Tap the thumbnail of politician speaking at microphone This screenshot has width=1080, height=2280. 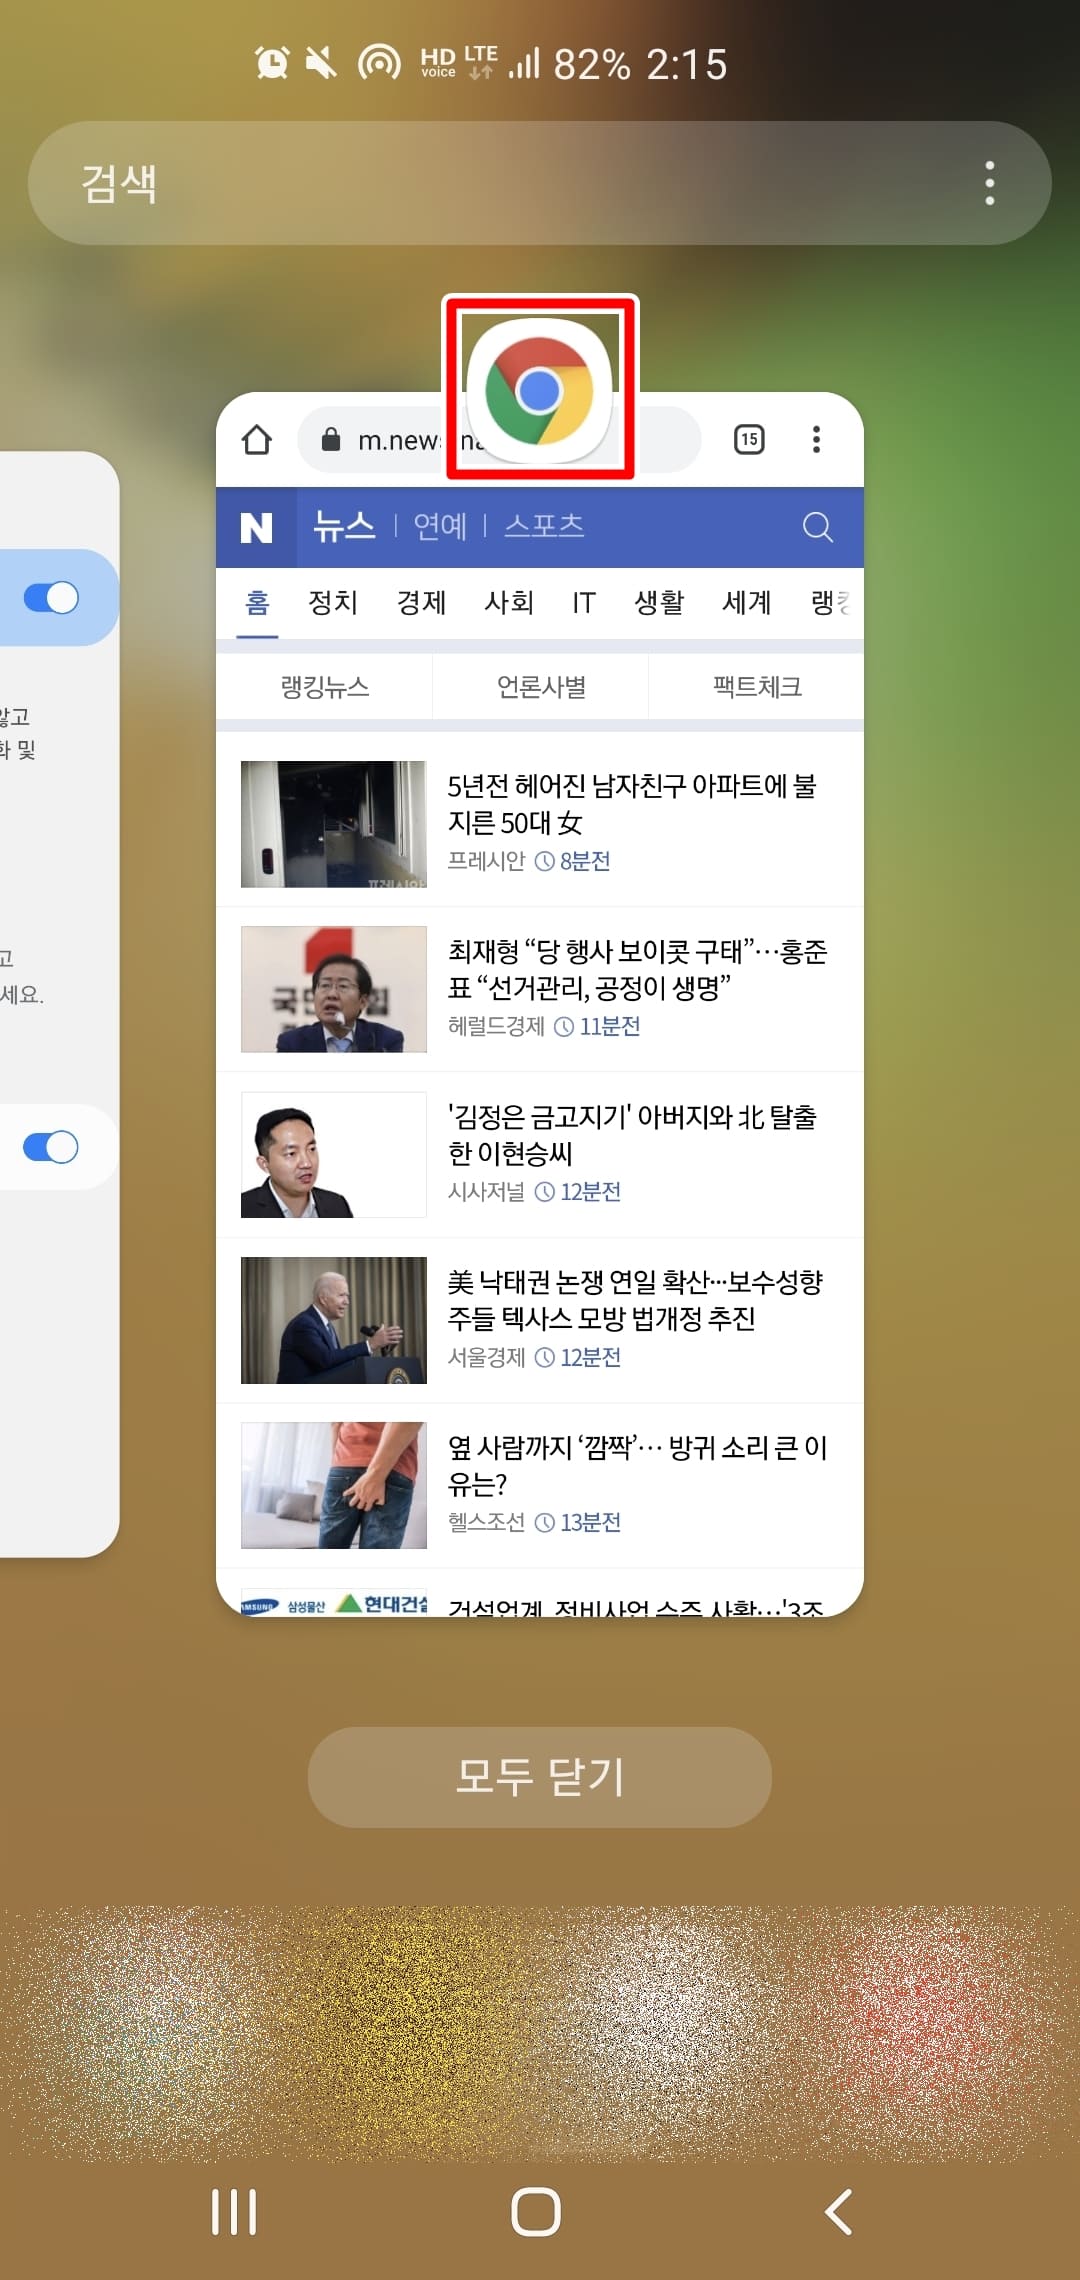coord(334,989)
